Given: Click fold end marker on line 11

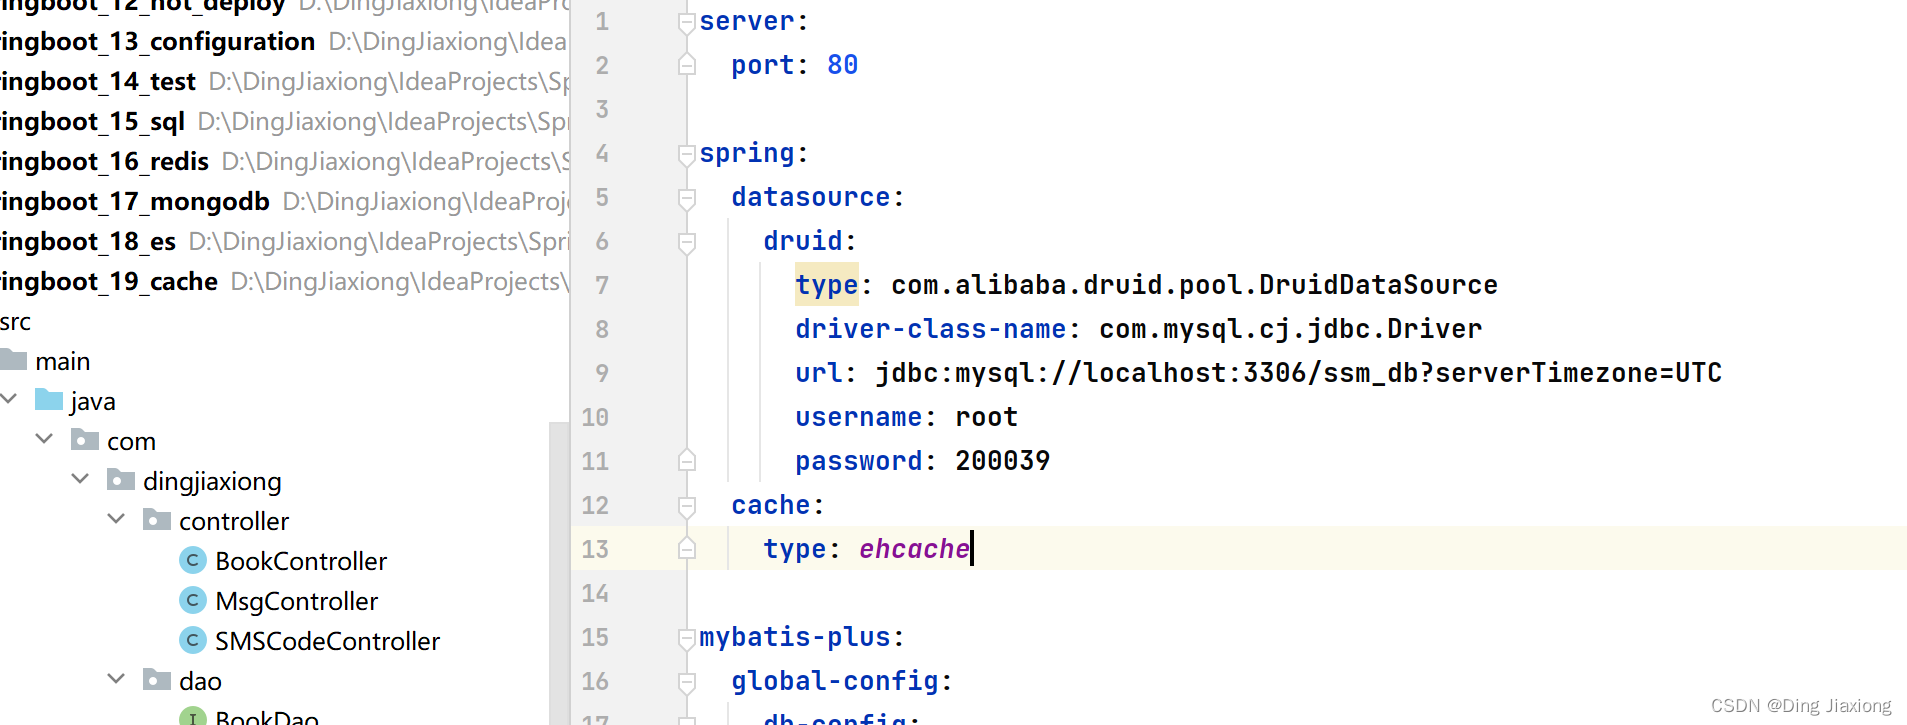Looking at the screenshot, I should pos(687,461).
